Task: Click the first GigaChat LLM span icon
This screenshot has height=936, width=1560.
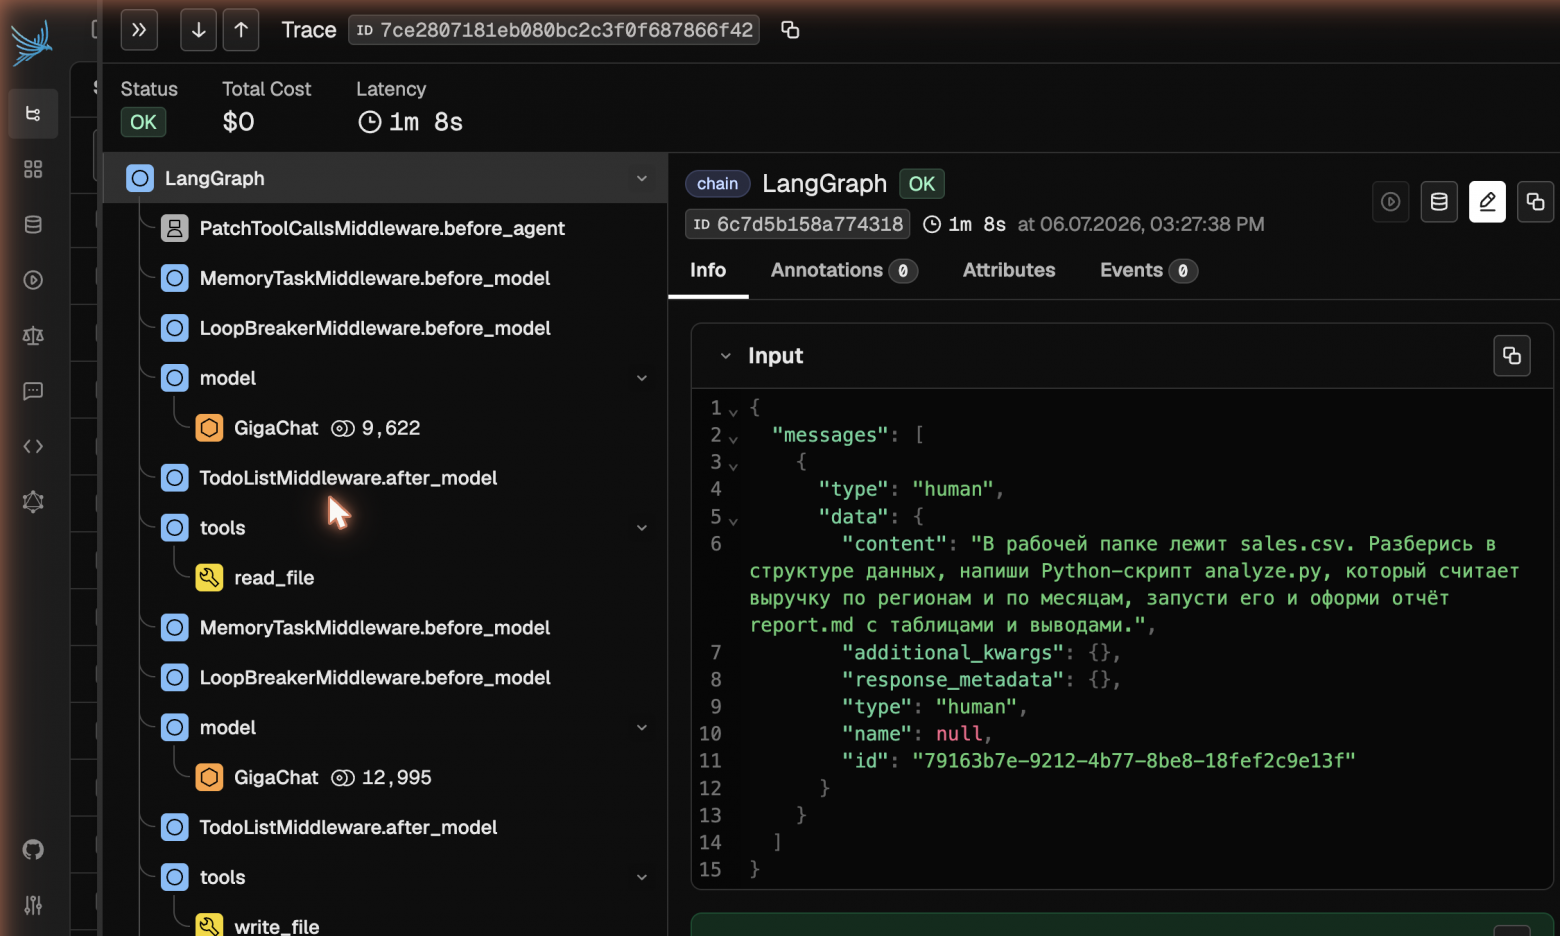Action: coord(209,428)
